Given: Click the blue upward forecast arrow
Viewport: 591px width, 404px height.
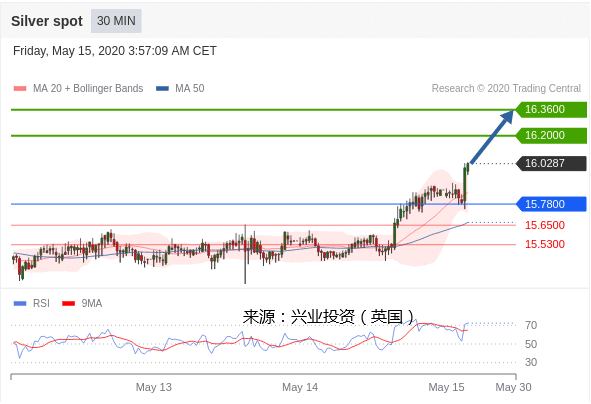Looking at the screenshot, I should tap(492, 137).
